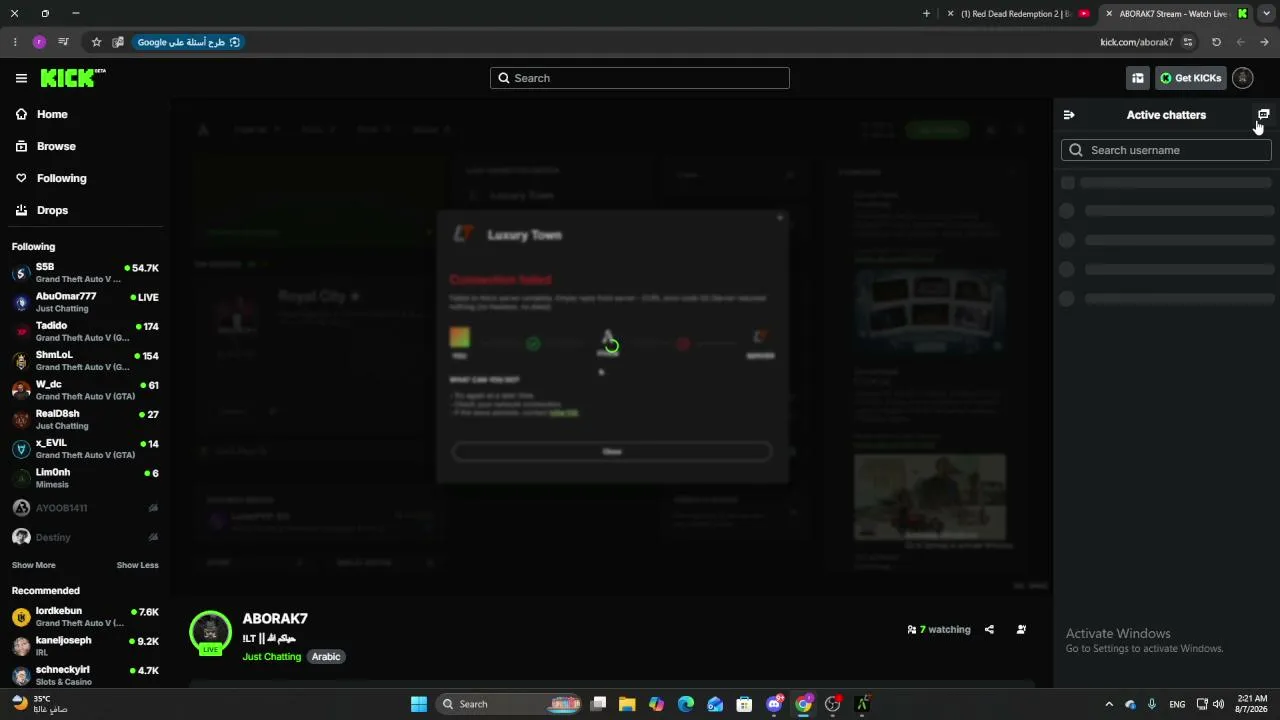Open W_dc channel in Following list
The width and height of the screenshot is (1280, 720).
click(85, 390)
